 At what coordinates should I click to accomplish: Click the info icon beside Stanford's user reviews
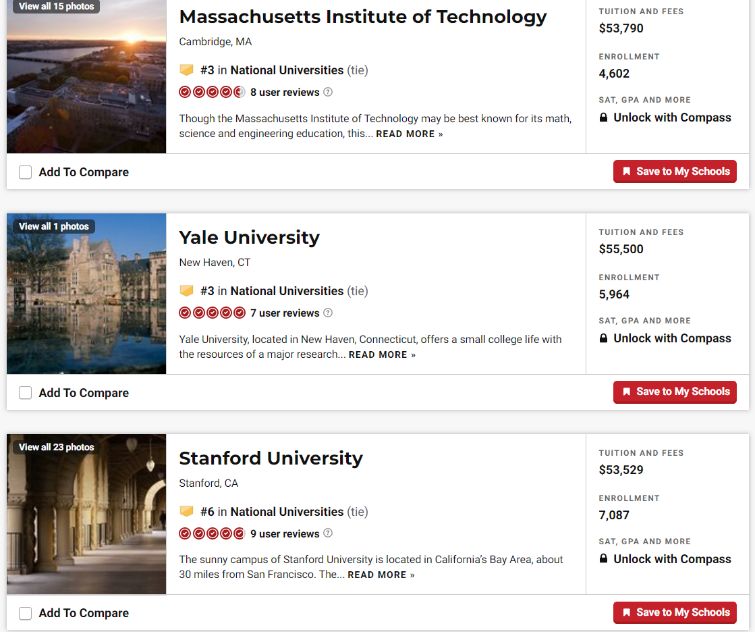click(x=328, y=534)
